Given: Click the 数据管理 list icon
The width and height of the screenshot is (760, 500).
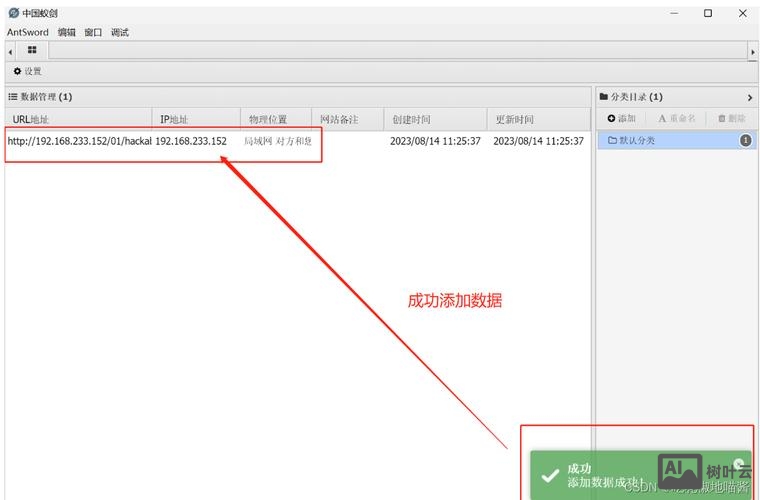Looking at the screenshot, I should pyautogui.click(x=13, y=97).
